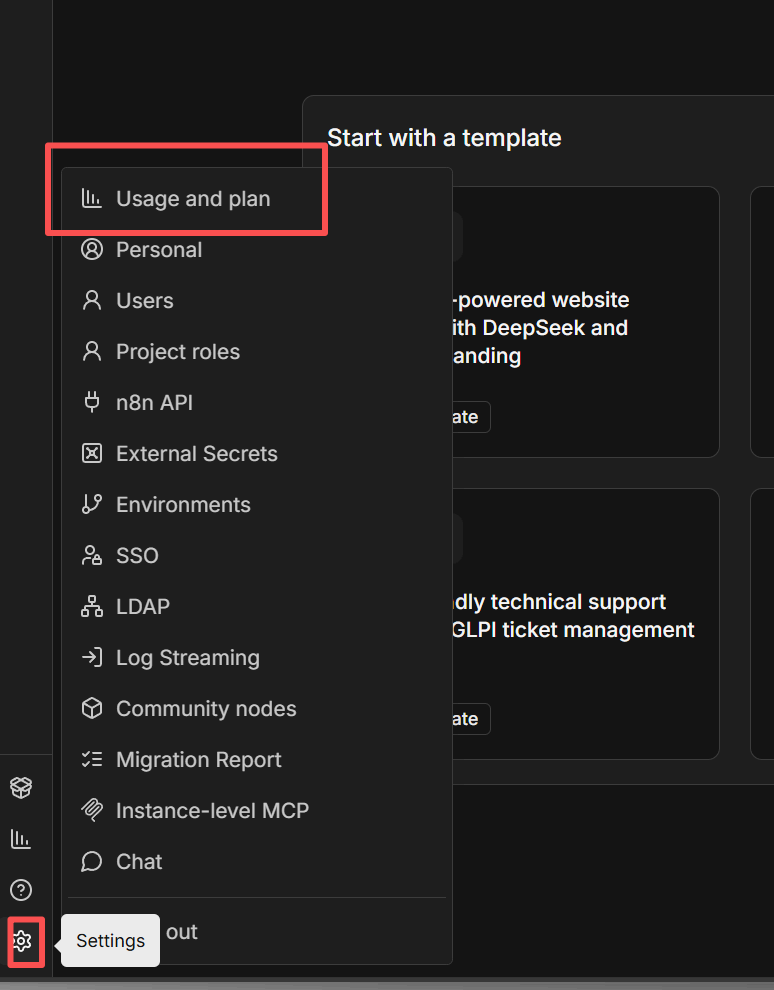
Task: Click the plug icon for n8n API
Action: tap(92, 403)
